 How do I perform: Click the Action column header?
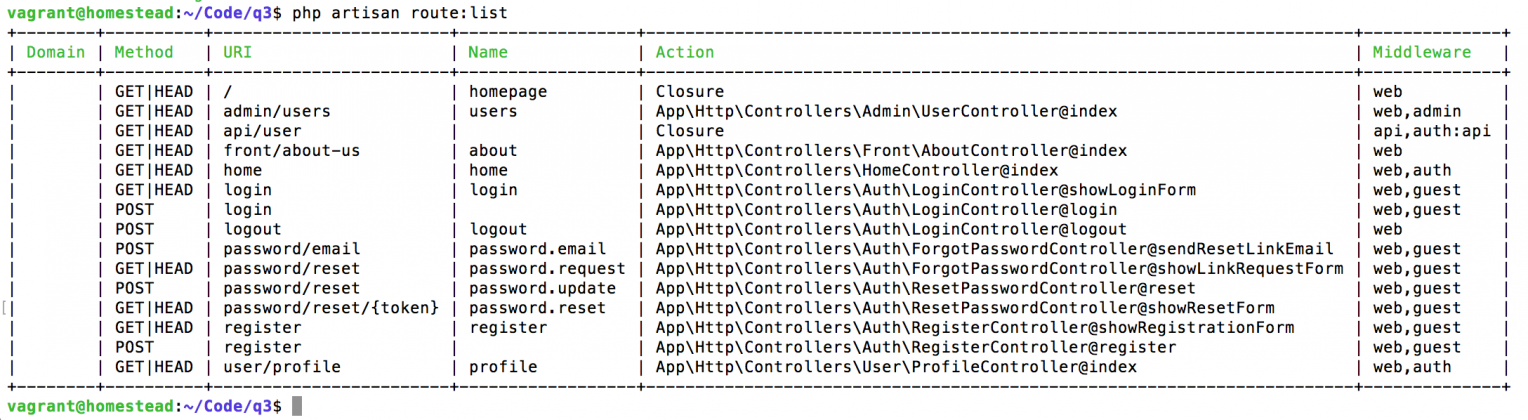point(685,52)
